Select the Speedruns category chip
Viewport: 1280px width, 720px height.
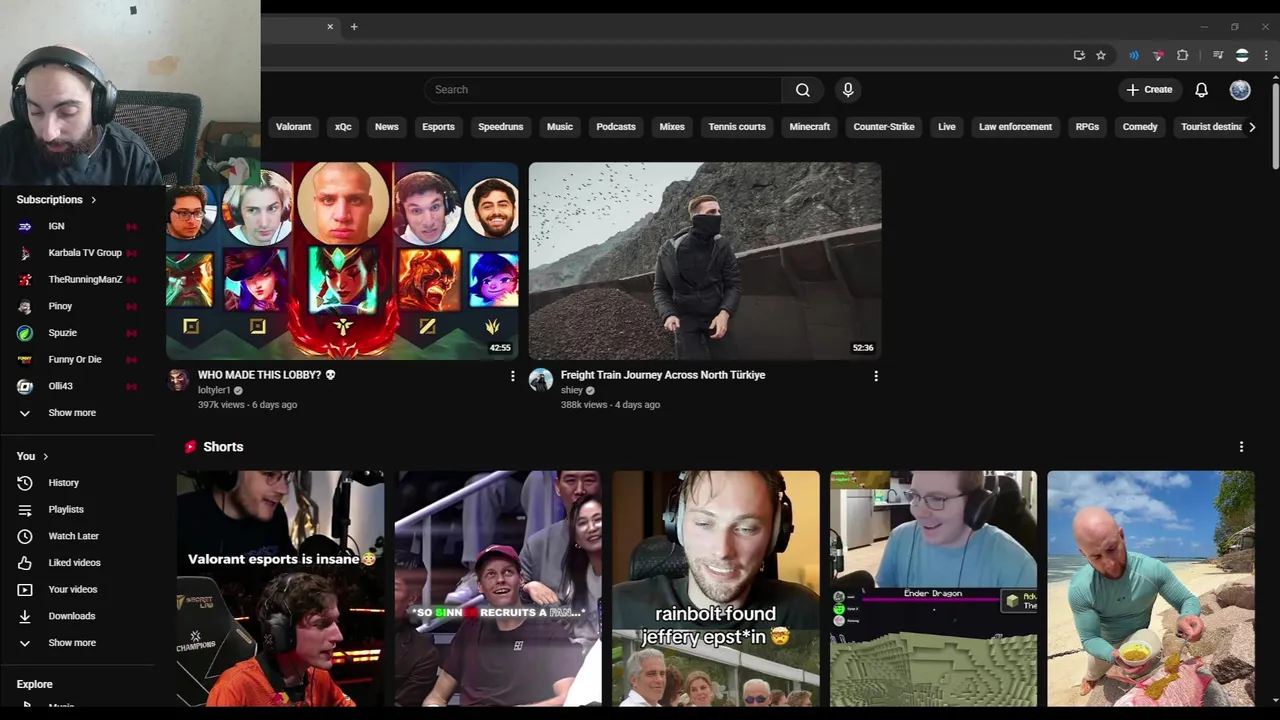tap(500, 127)
